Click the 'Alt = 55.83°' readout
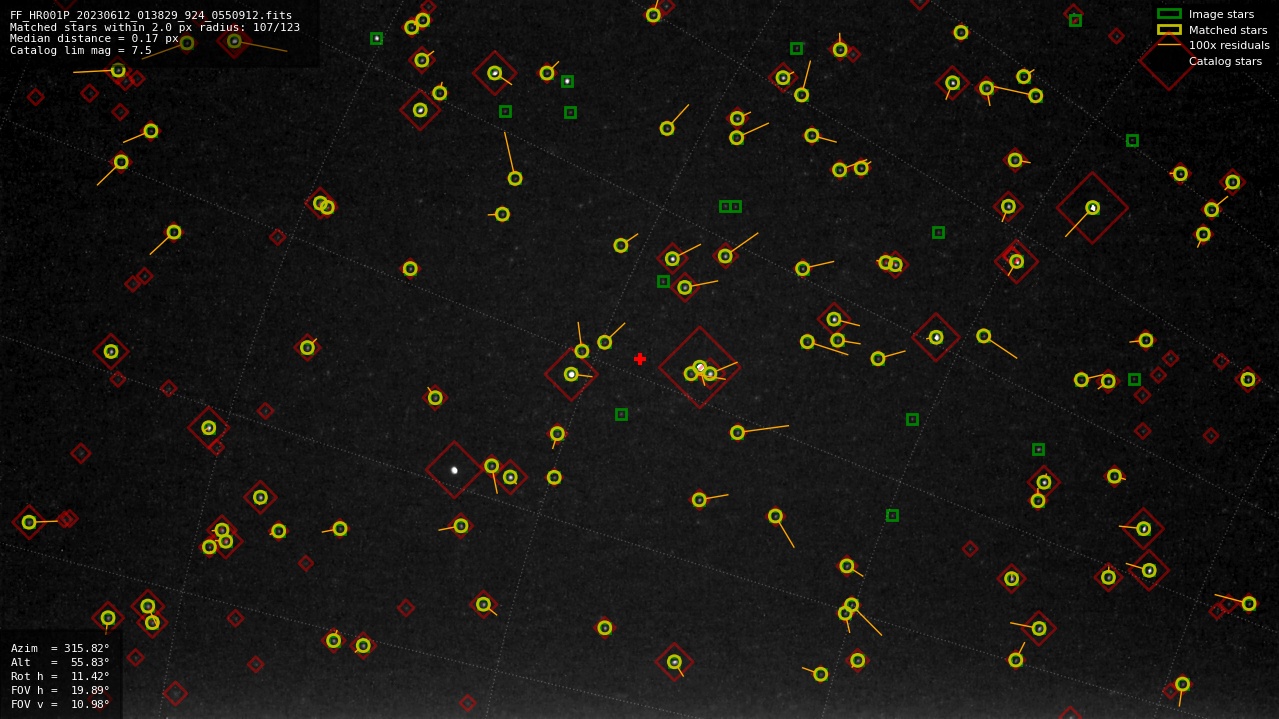Viewport: 1279px width, 719px height. pyautogui.click(x=60, y=662)
